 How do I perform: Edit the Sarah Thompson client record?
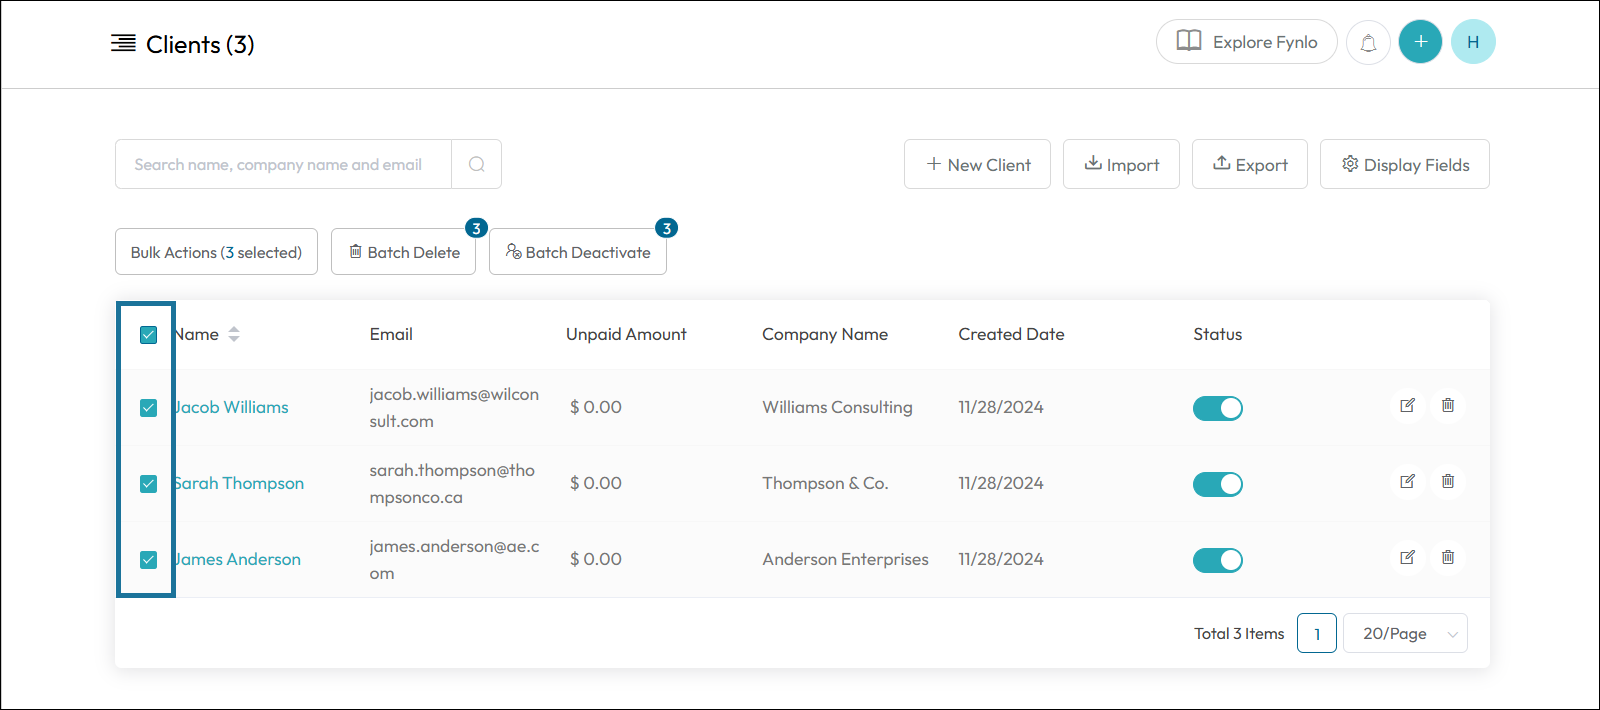tap(1407, 481)
